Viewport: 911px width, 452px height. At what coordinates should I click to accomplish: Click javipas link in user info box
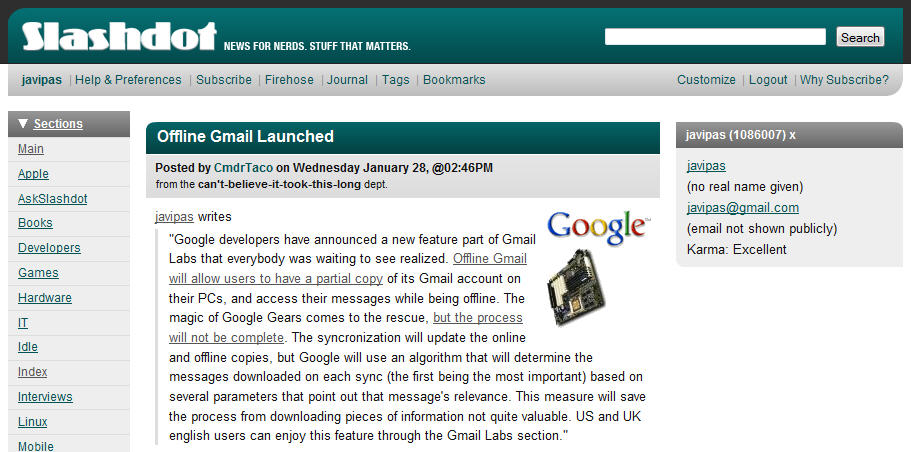[x=706, y=166]
